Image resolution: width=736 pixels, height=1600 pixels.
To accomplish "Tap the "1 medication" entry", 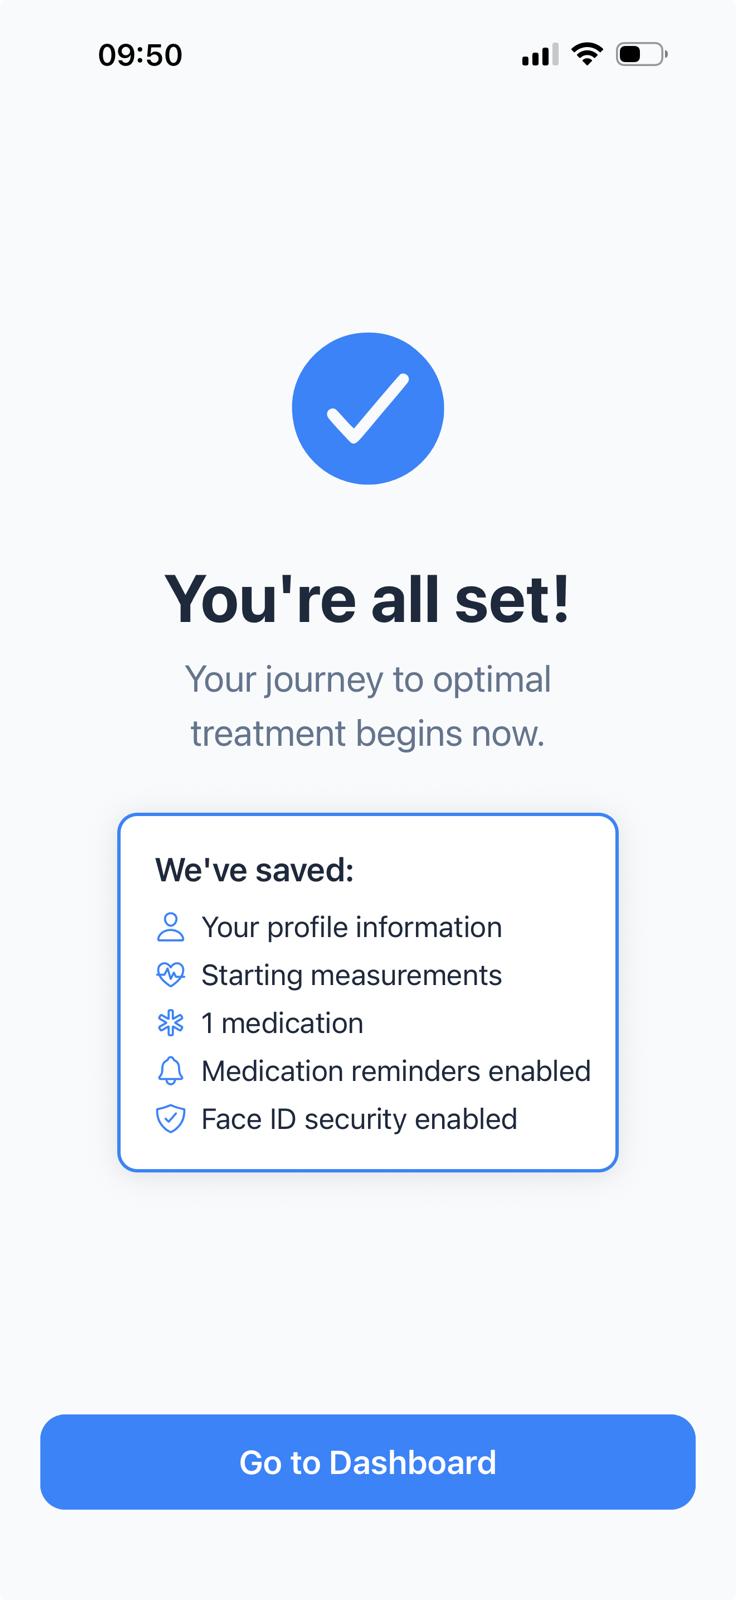I will point(282,1023).
